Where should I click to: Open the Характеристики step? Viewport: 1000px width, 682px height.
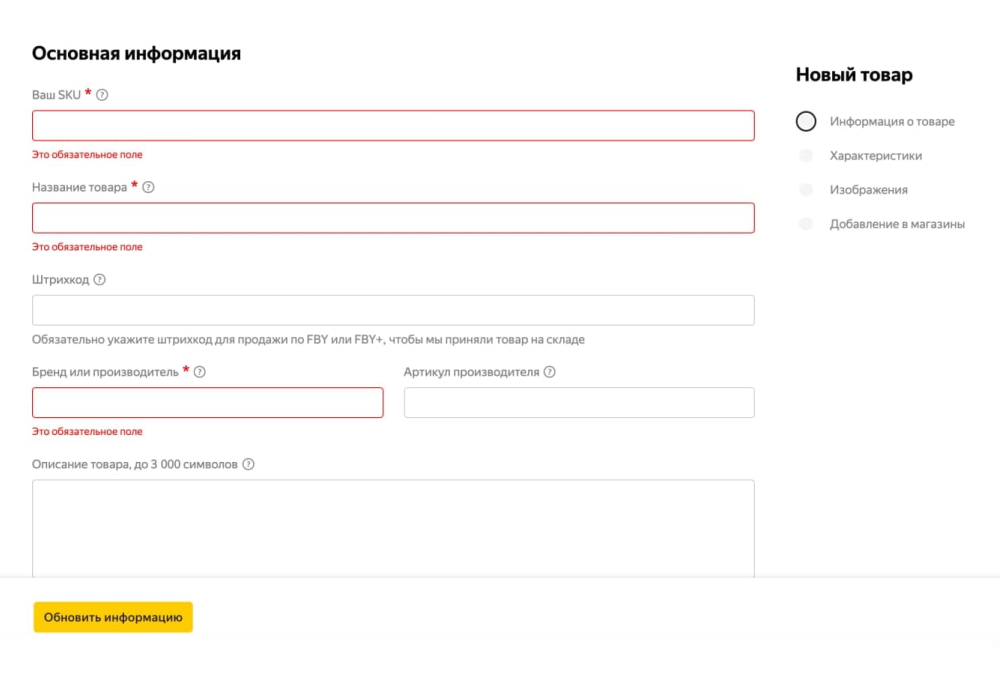click(x=876, y=156)
